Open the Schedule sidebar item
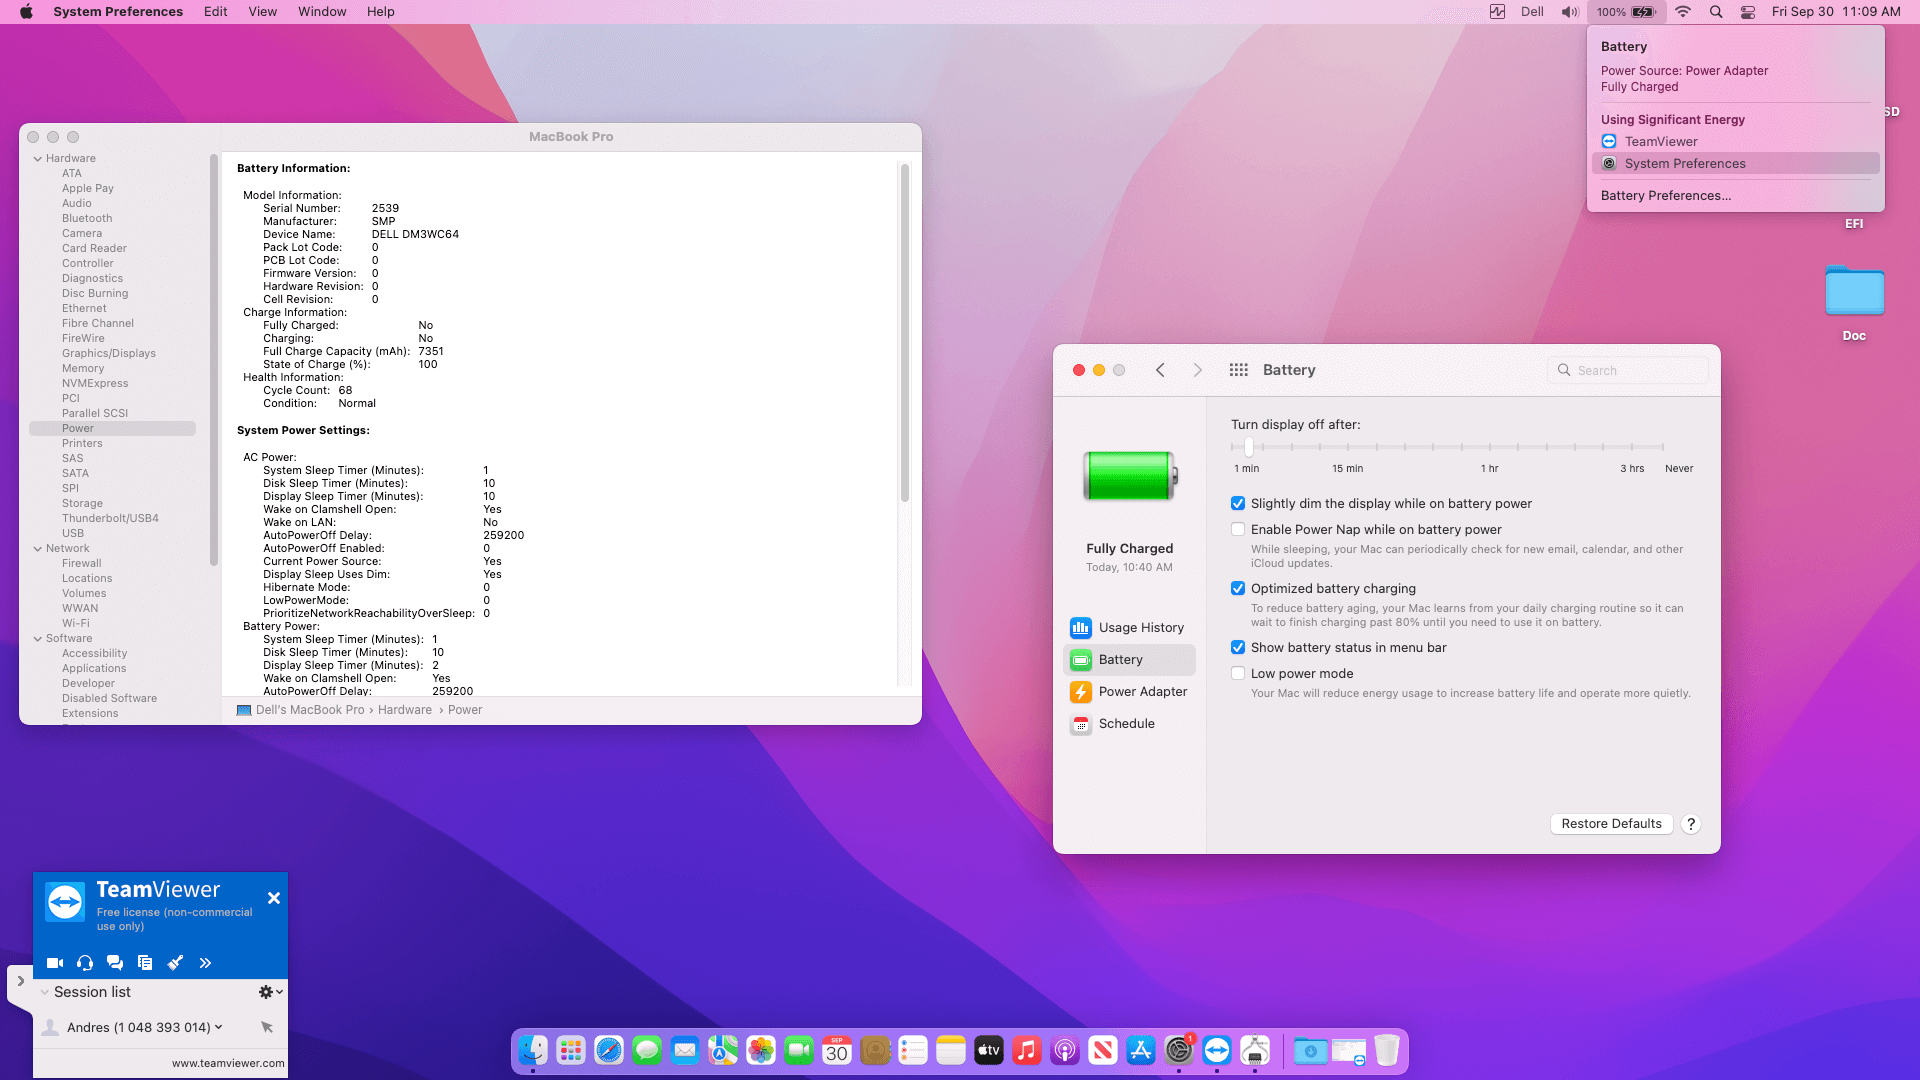 click(x=1126, y=724)
